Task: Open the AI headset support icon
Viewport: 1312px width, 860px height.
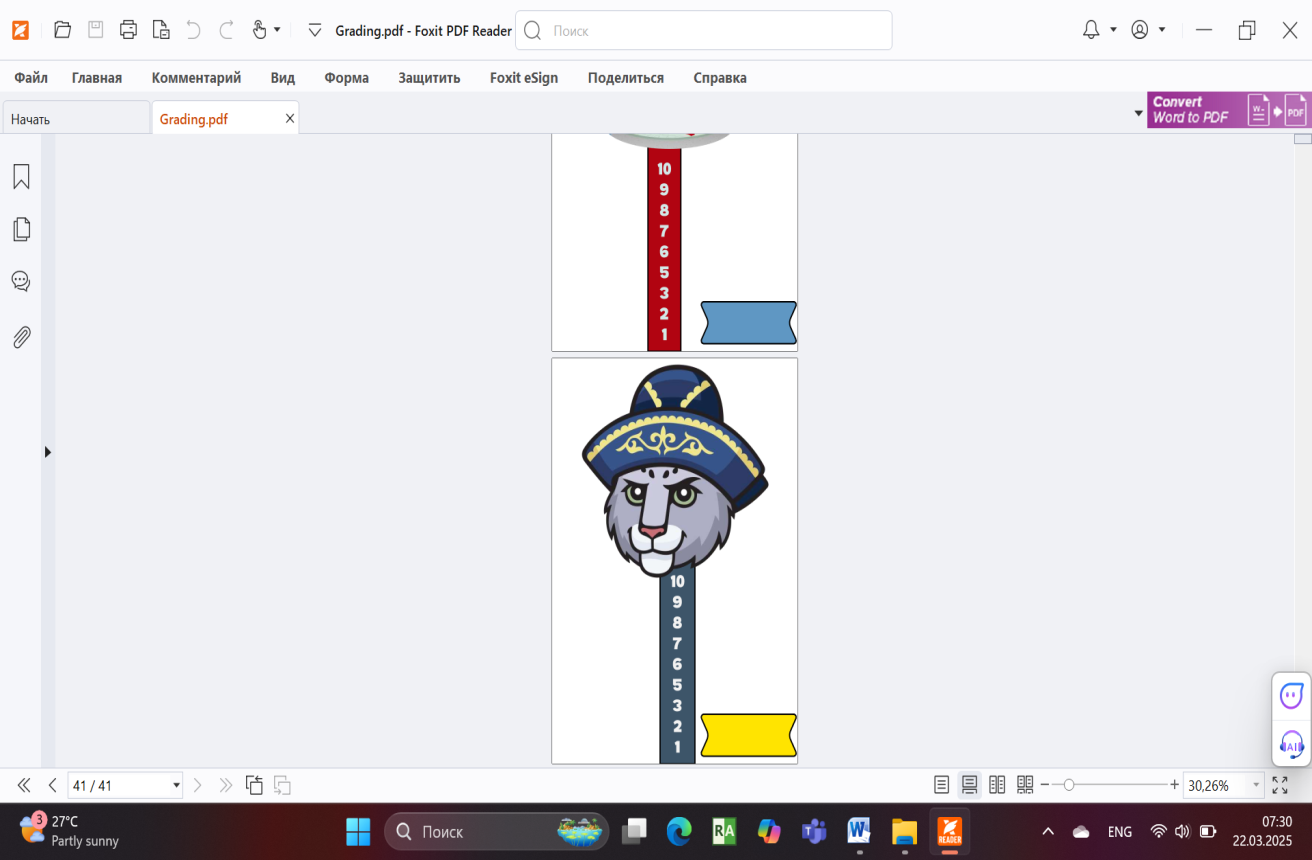Action: [1292, 744]
